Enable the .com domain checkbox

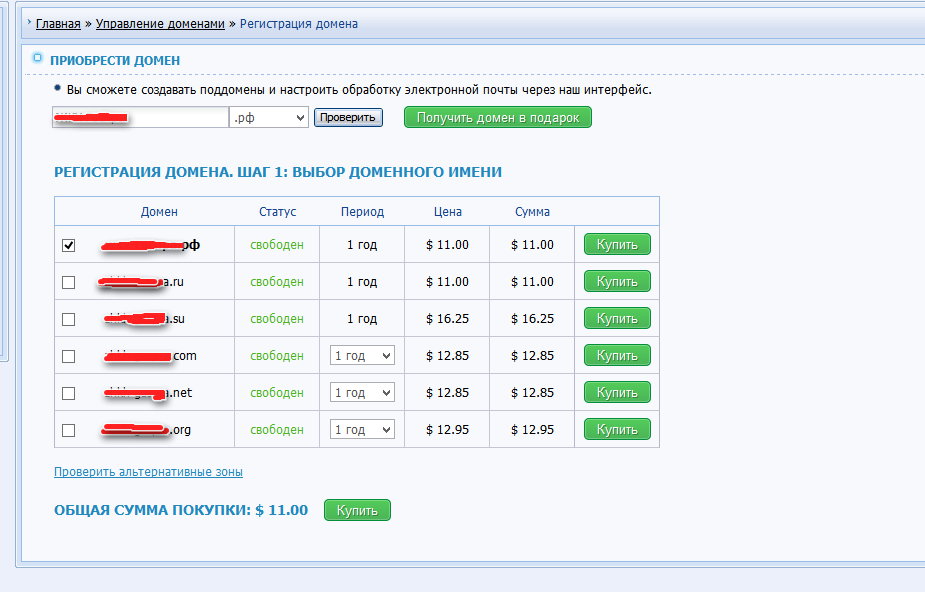69,356
